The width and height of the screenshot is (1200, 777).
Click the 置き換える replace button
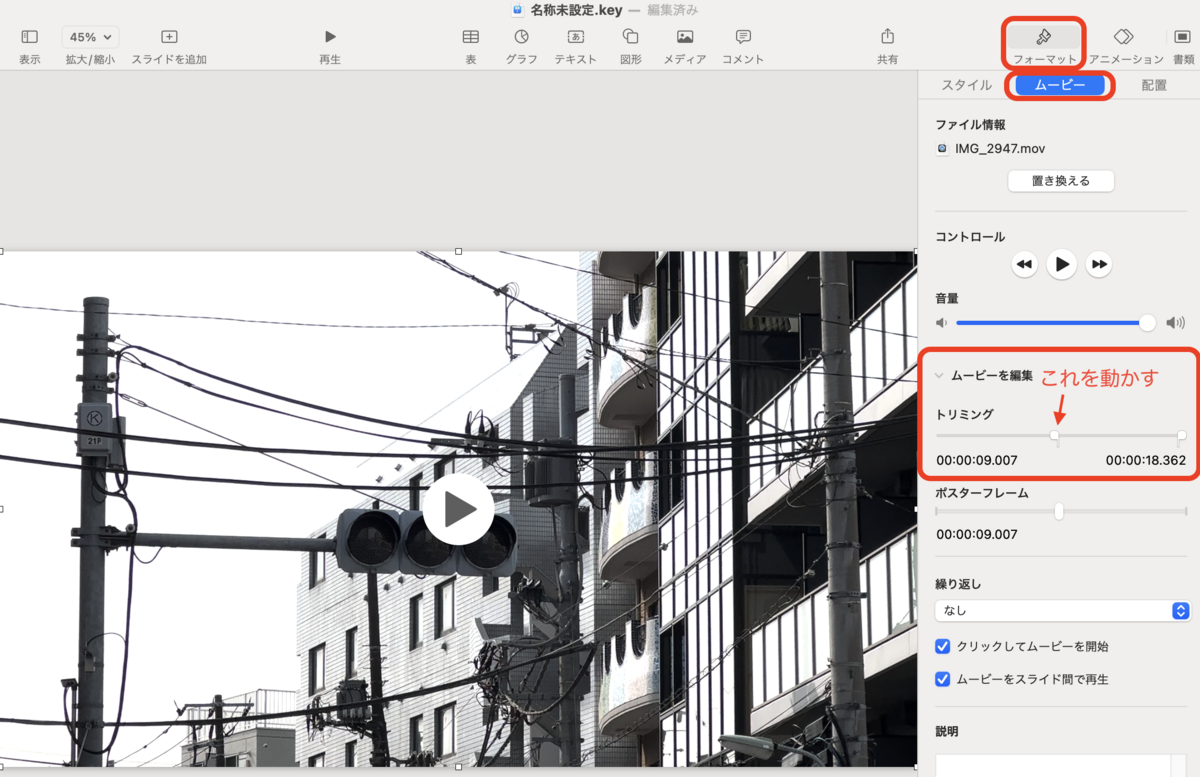click(x=1060, y=181)
